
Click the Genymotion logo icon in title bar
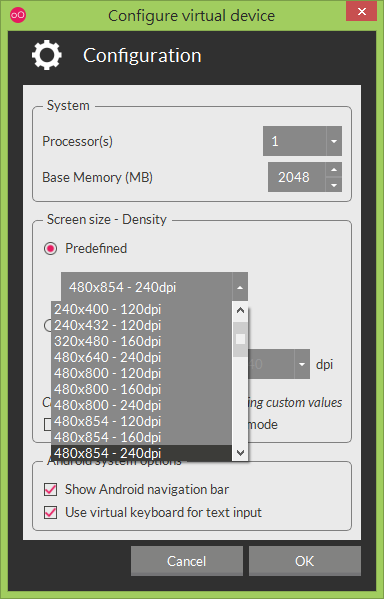click(x=18, y=15)
